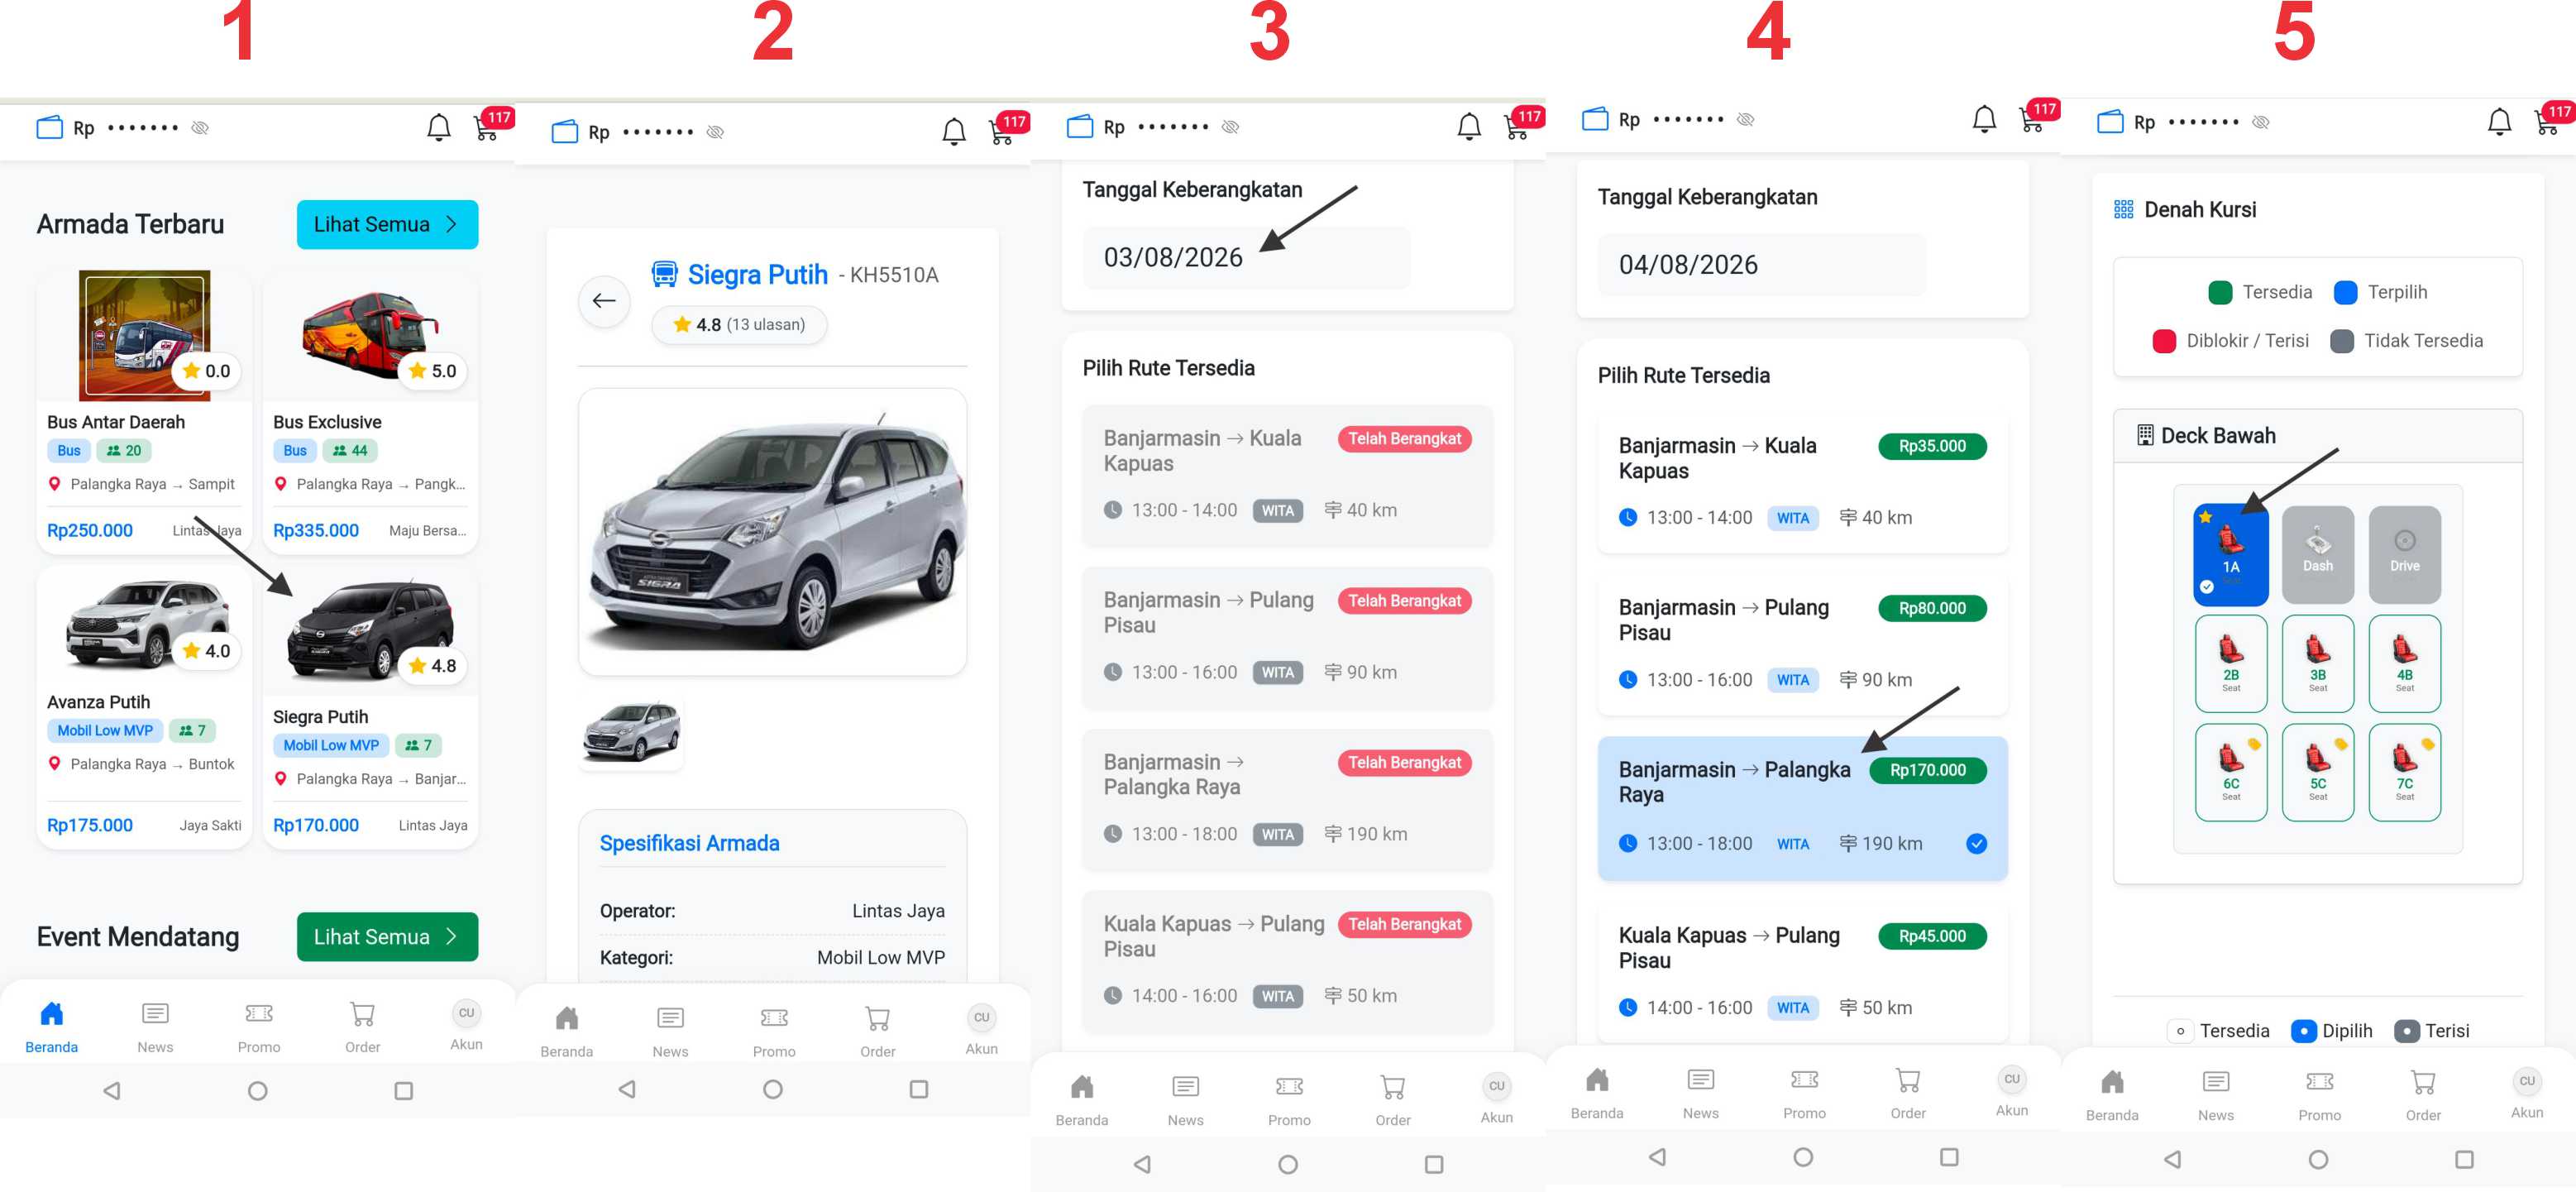2576x1192 pixels.
Task: Tap the Android home circle in screen 1
Action: 257,1090
